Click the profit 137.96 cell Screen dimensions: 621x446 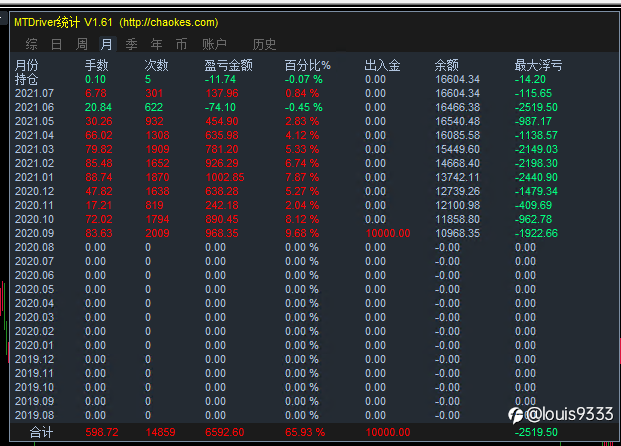[222, 93]
